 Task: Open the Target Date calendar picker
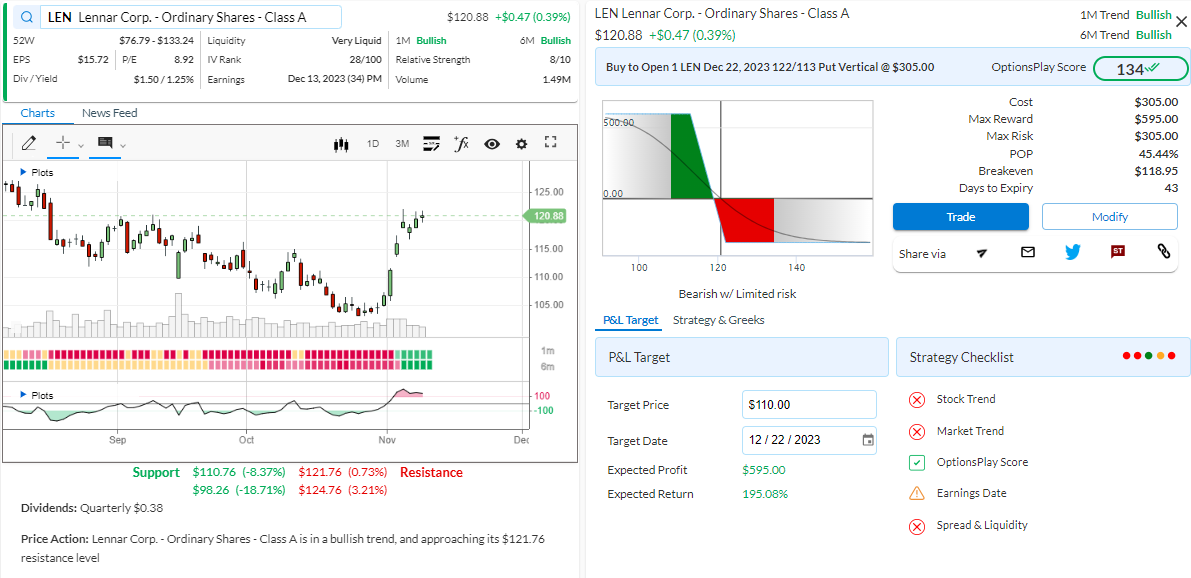[868, 440]
